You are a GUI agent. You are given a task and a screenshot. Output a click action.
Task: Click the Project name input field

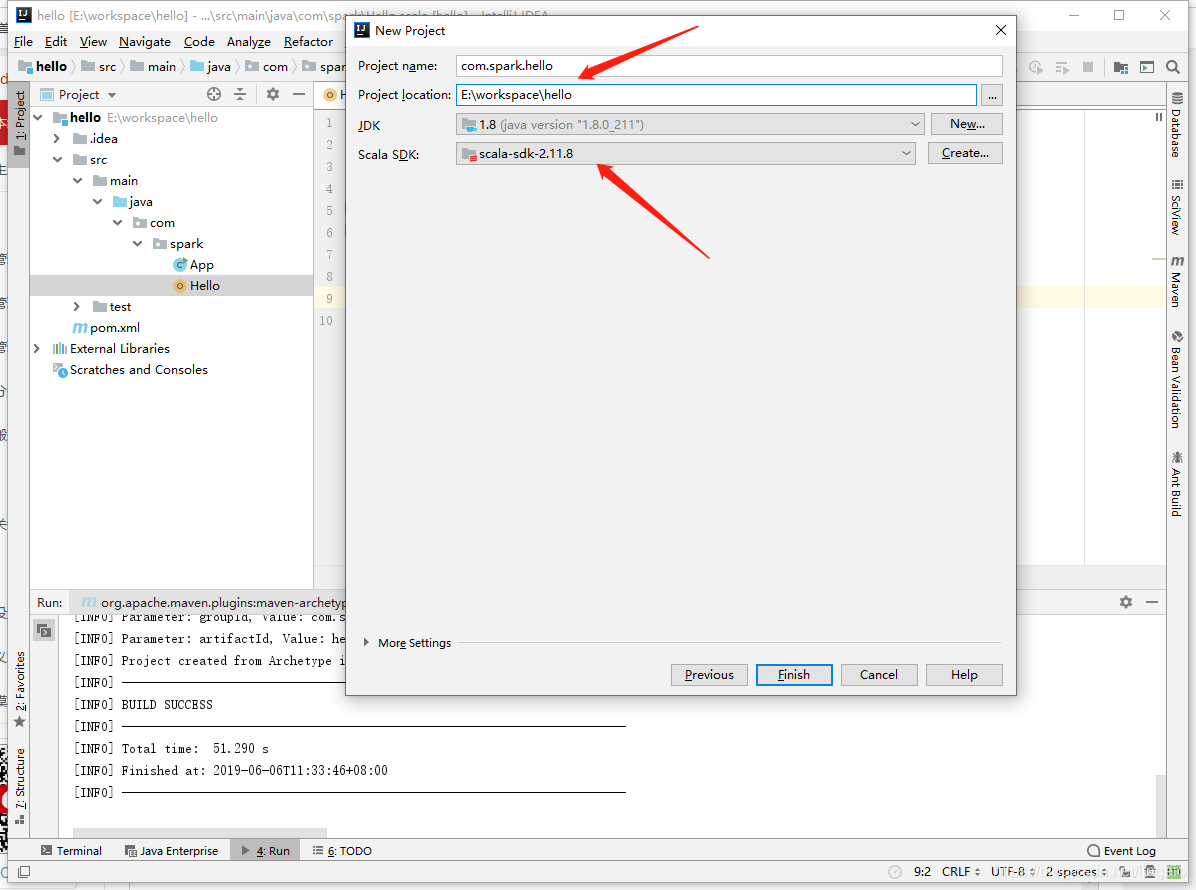[729, 66]
